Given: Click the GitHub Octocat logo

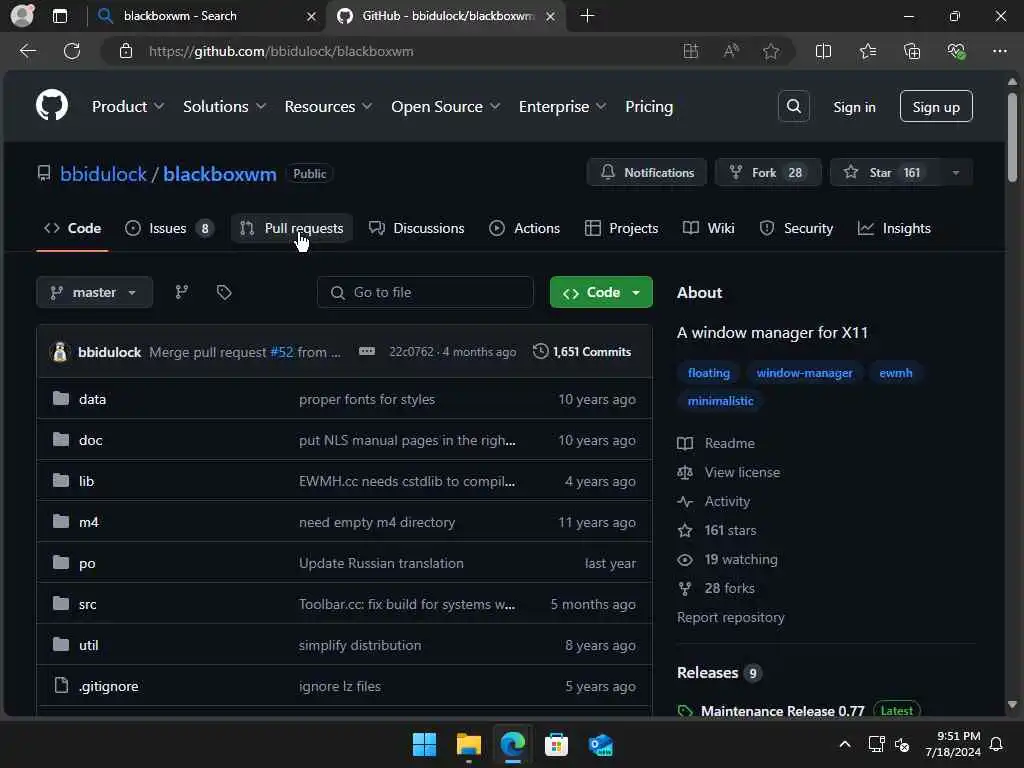Looking at the screenshot, I should [52, 105].
